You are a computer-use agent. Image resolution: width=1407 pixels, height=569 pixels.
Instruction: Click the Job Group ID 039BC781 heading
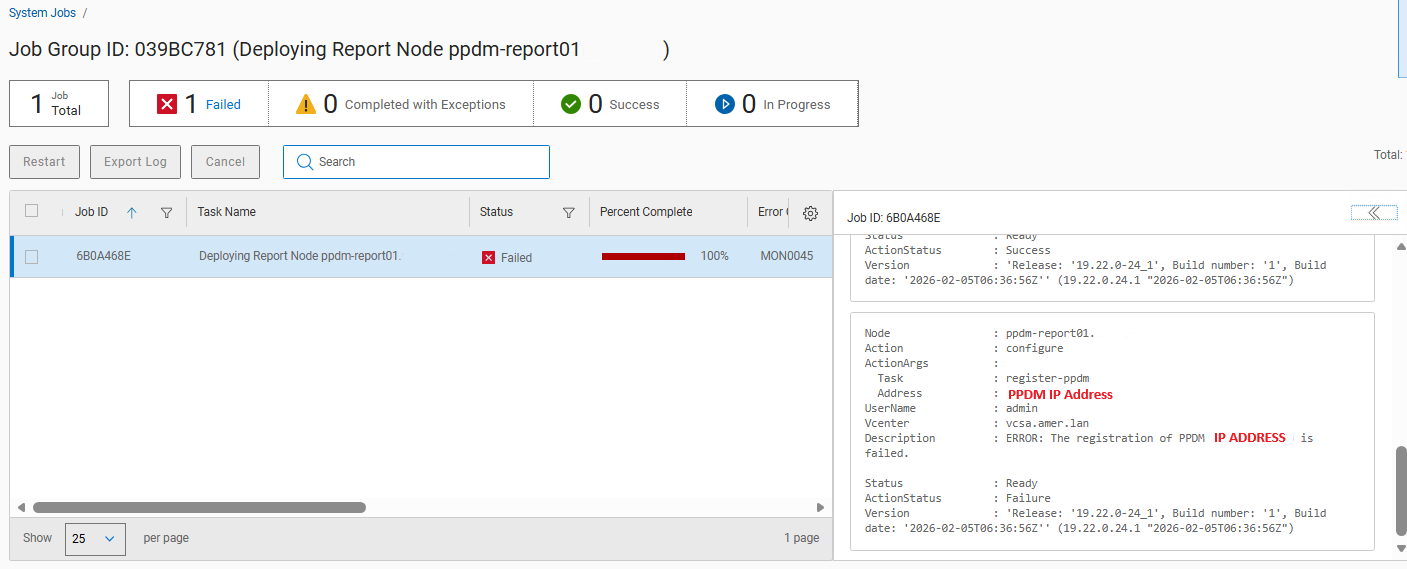(339, 49)
